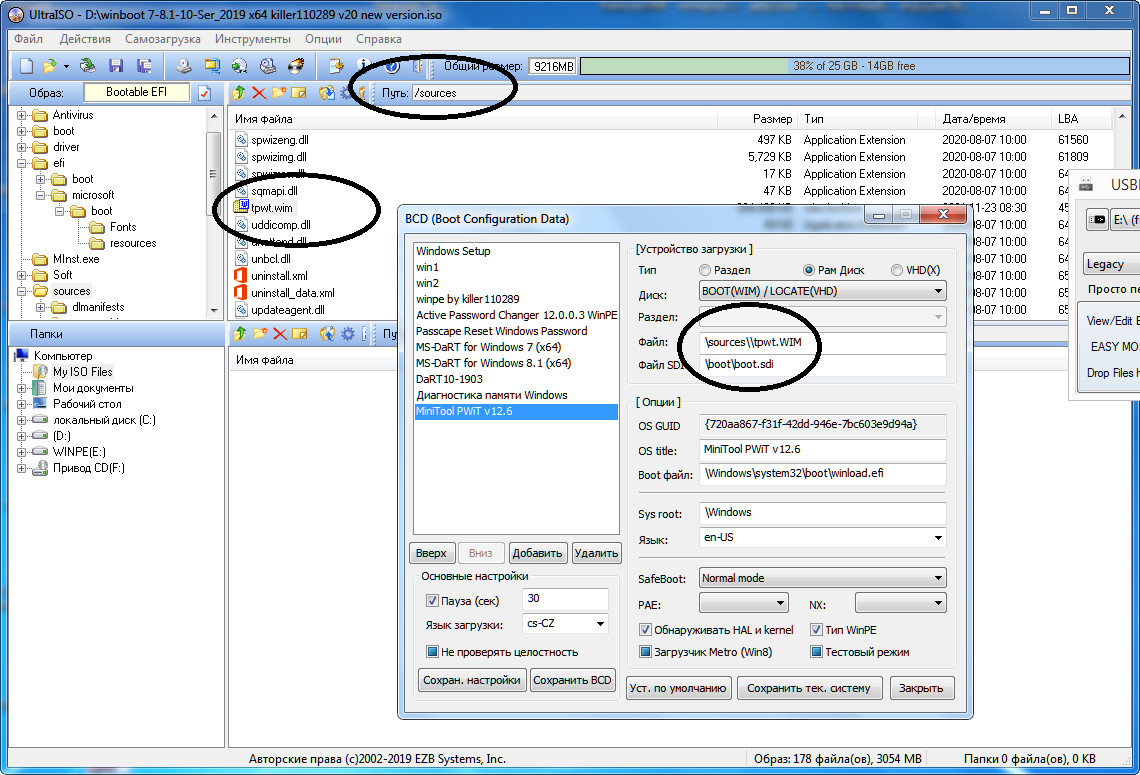Click the new folder icon in ISO toolbar
The width and height of the screenshot is (1140, 775).
279,93
